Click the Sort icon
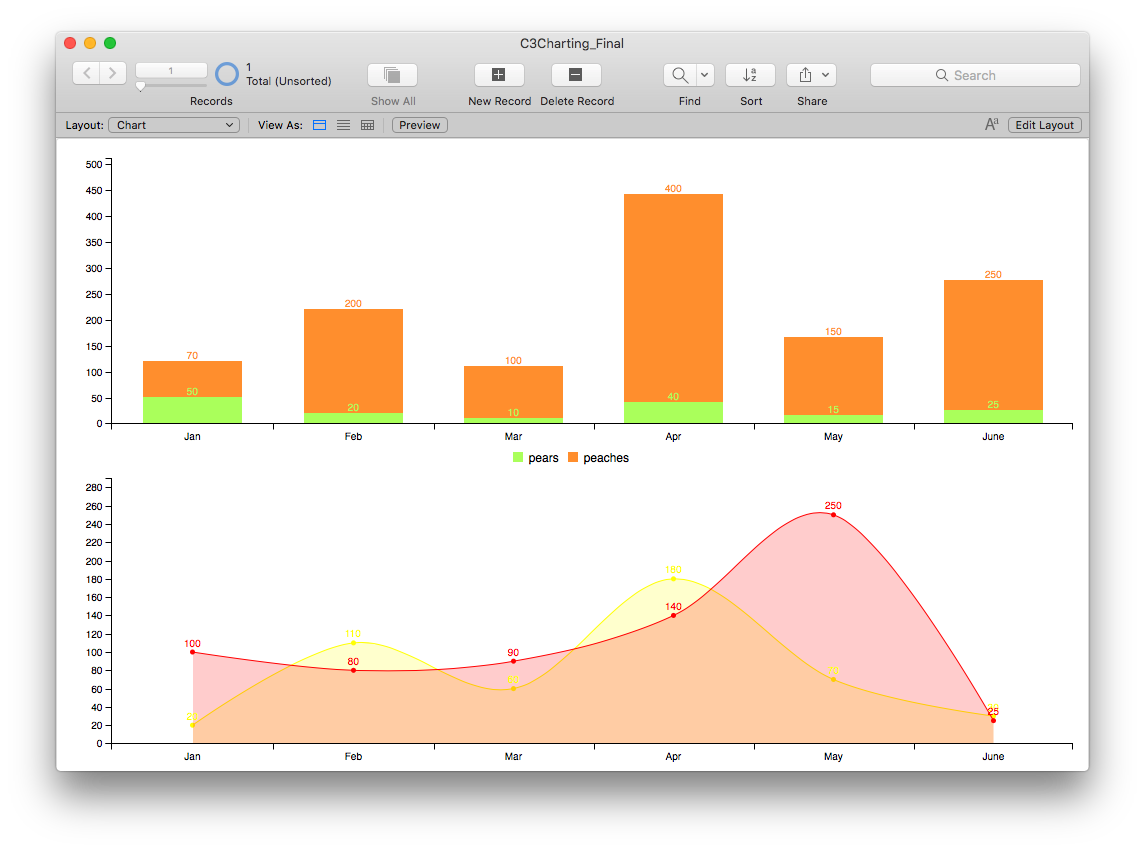1145x851 pixels. click(x=750, y=75)
